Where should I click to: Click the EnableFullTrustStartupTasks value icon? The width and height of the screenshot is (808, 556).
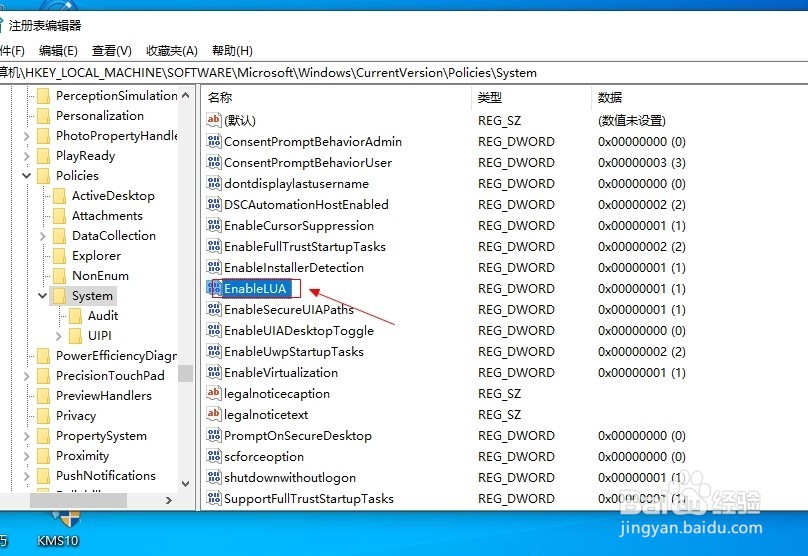click(214, 246)
